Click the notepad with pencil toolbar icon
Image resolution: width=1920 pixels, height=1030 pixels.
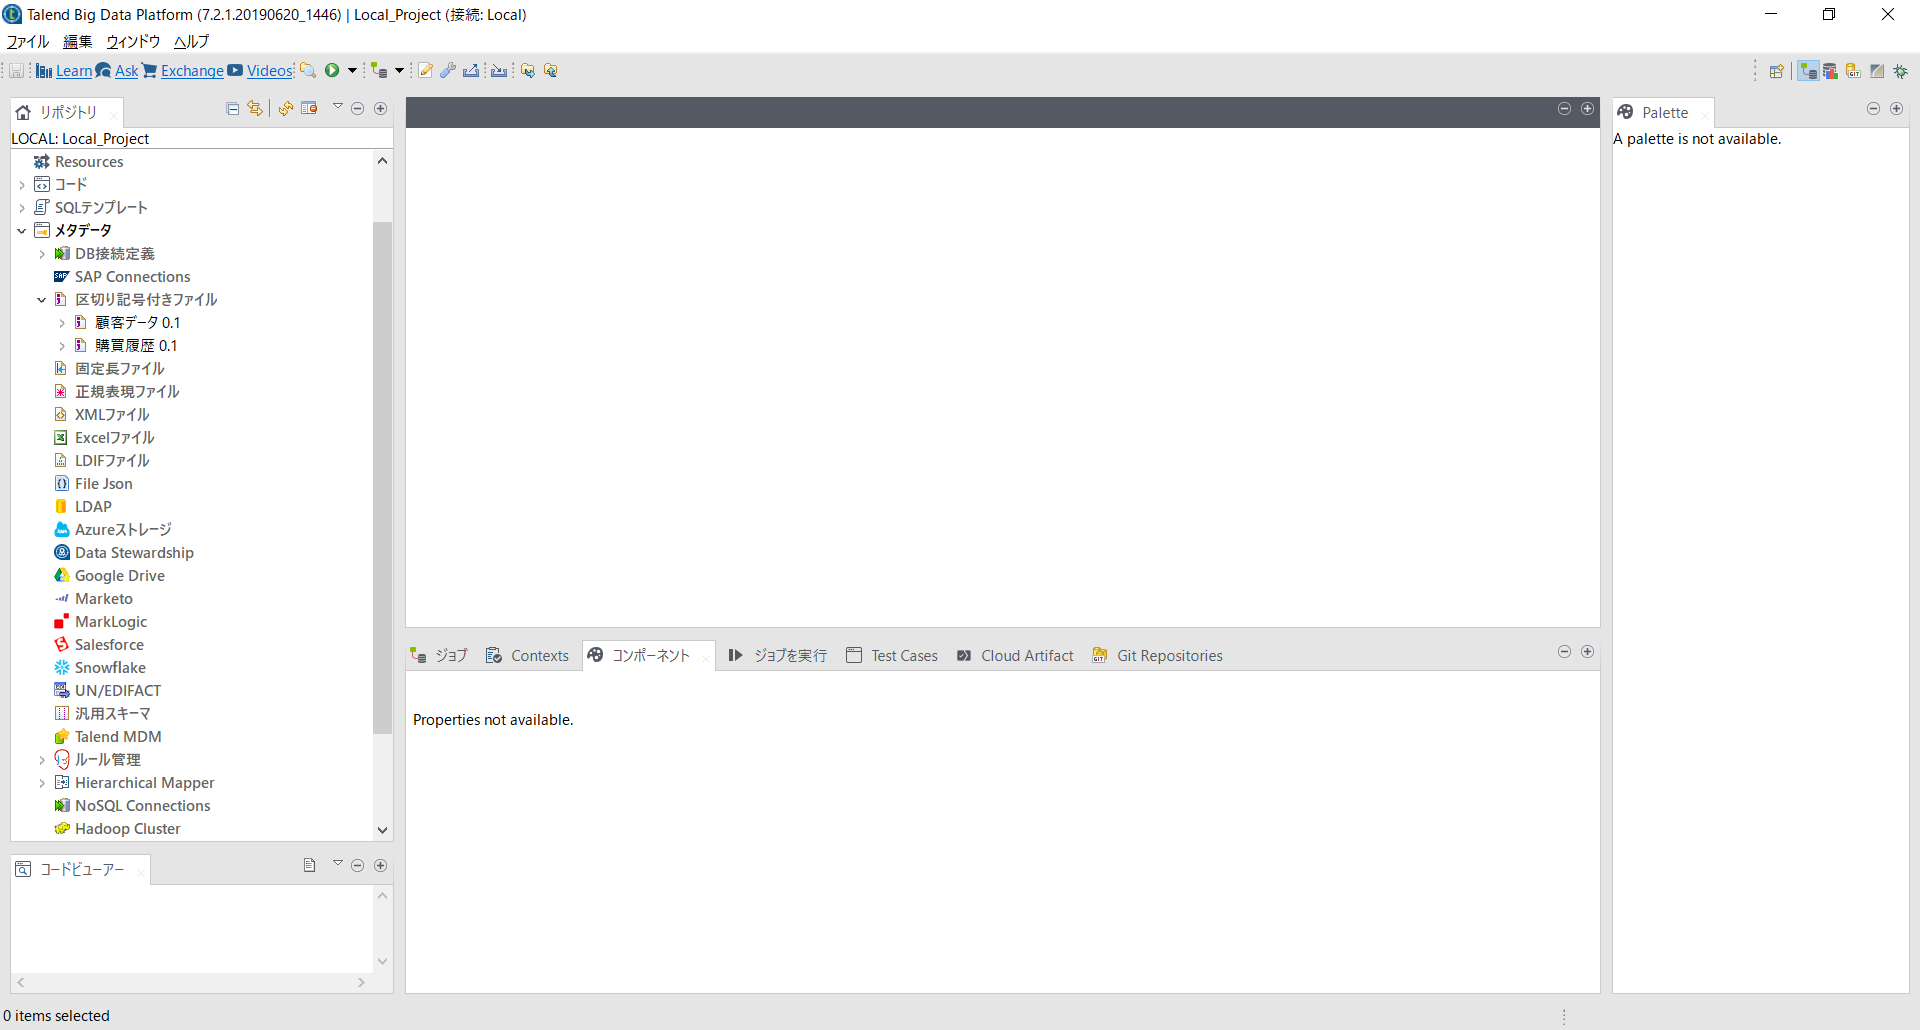(426, 71)
